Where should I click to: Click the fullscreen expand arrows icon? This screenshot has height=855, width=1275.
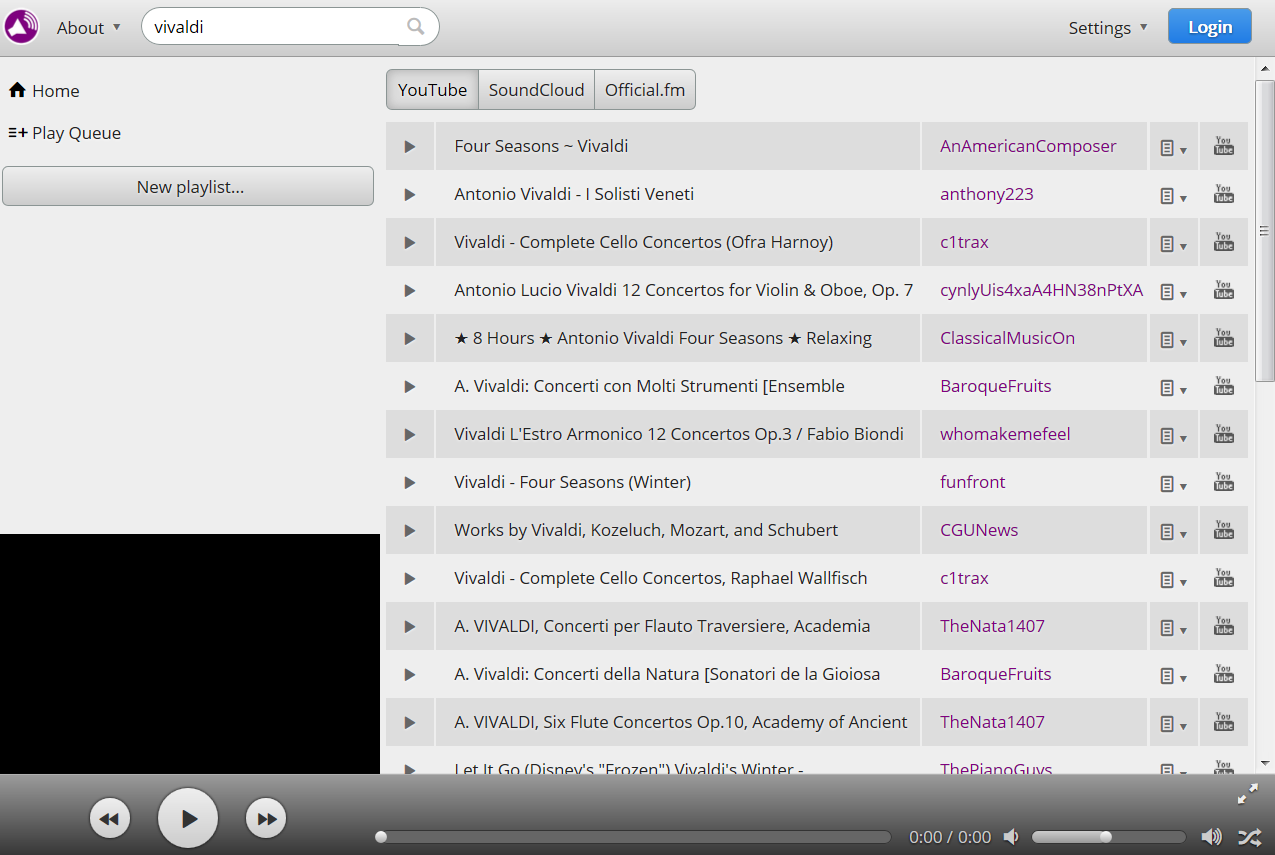[x=1248, y=795]
